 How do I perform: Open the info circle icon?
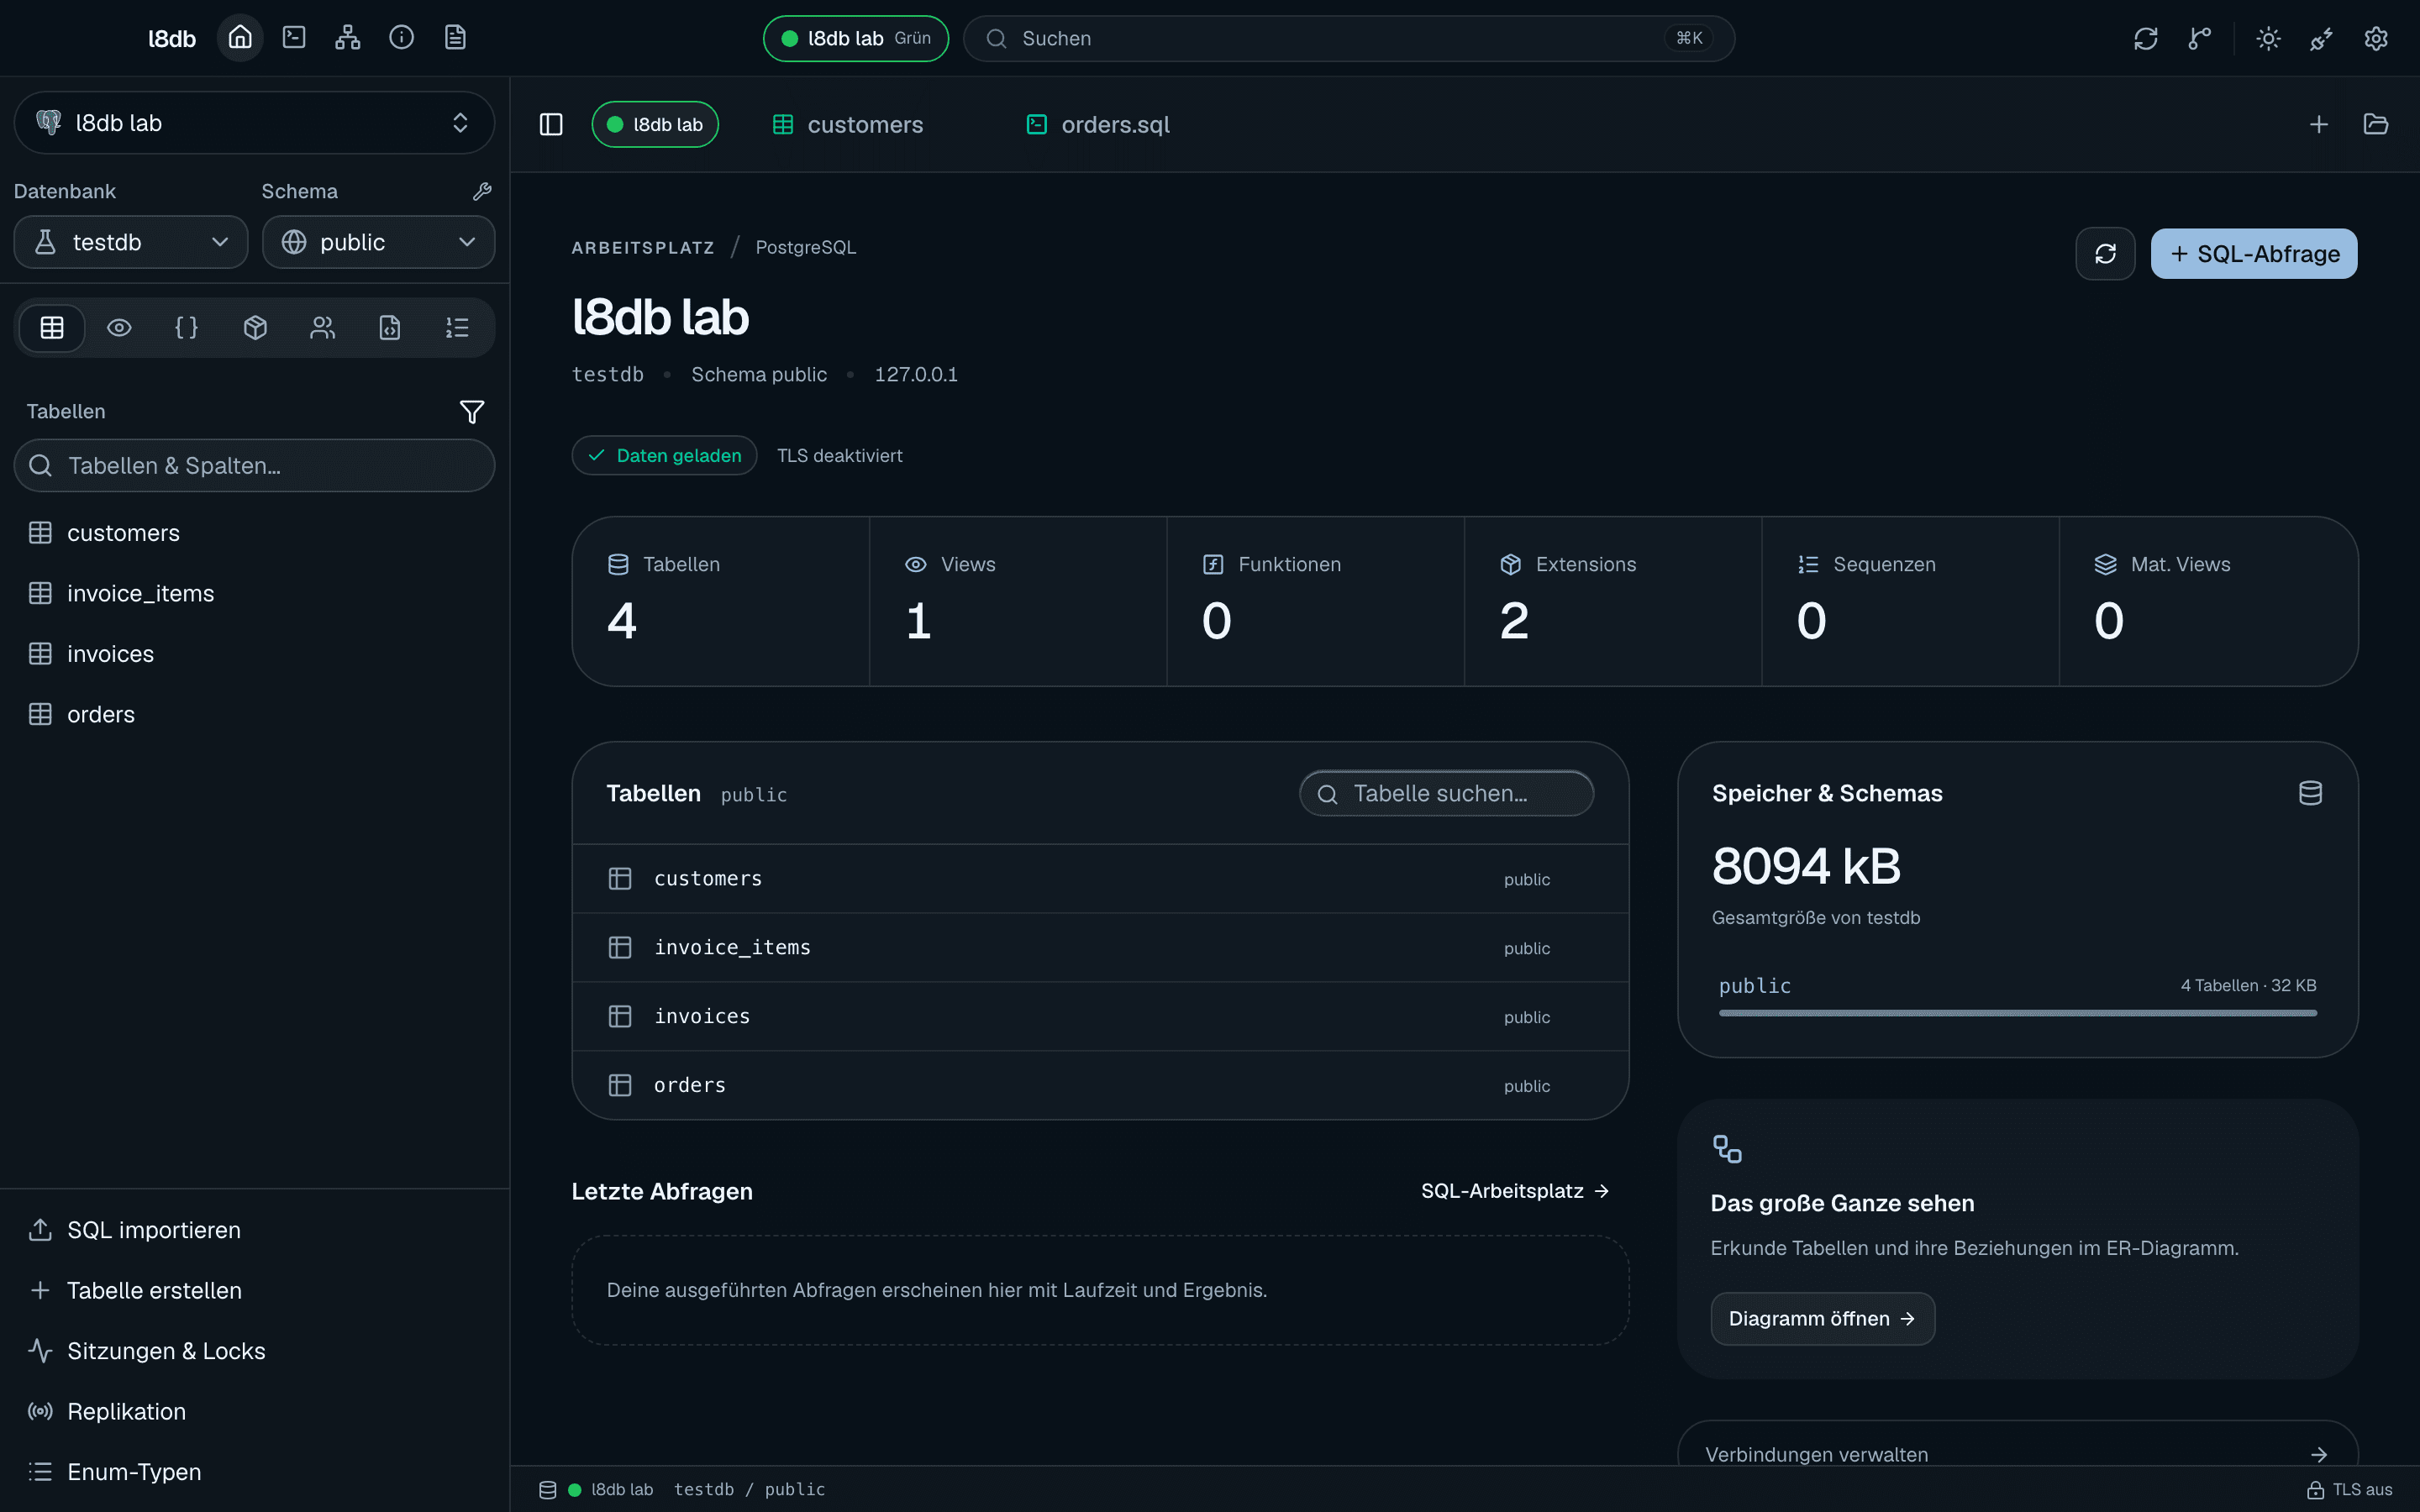point(401,38)
